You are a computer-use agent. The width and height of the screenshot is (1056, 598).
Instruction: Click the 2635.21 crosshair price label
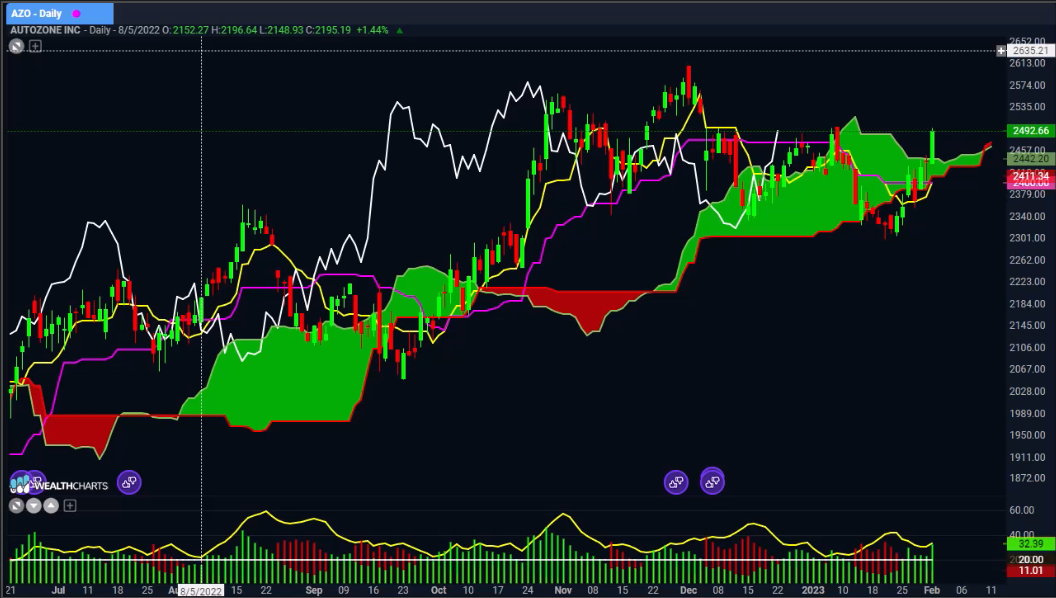click(x=1030, y=51)
